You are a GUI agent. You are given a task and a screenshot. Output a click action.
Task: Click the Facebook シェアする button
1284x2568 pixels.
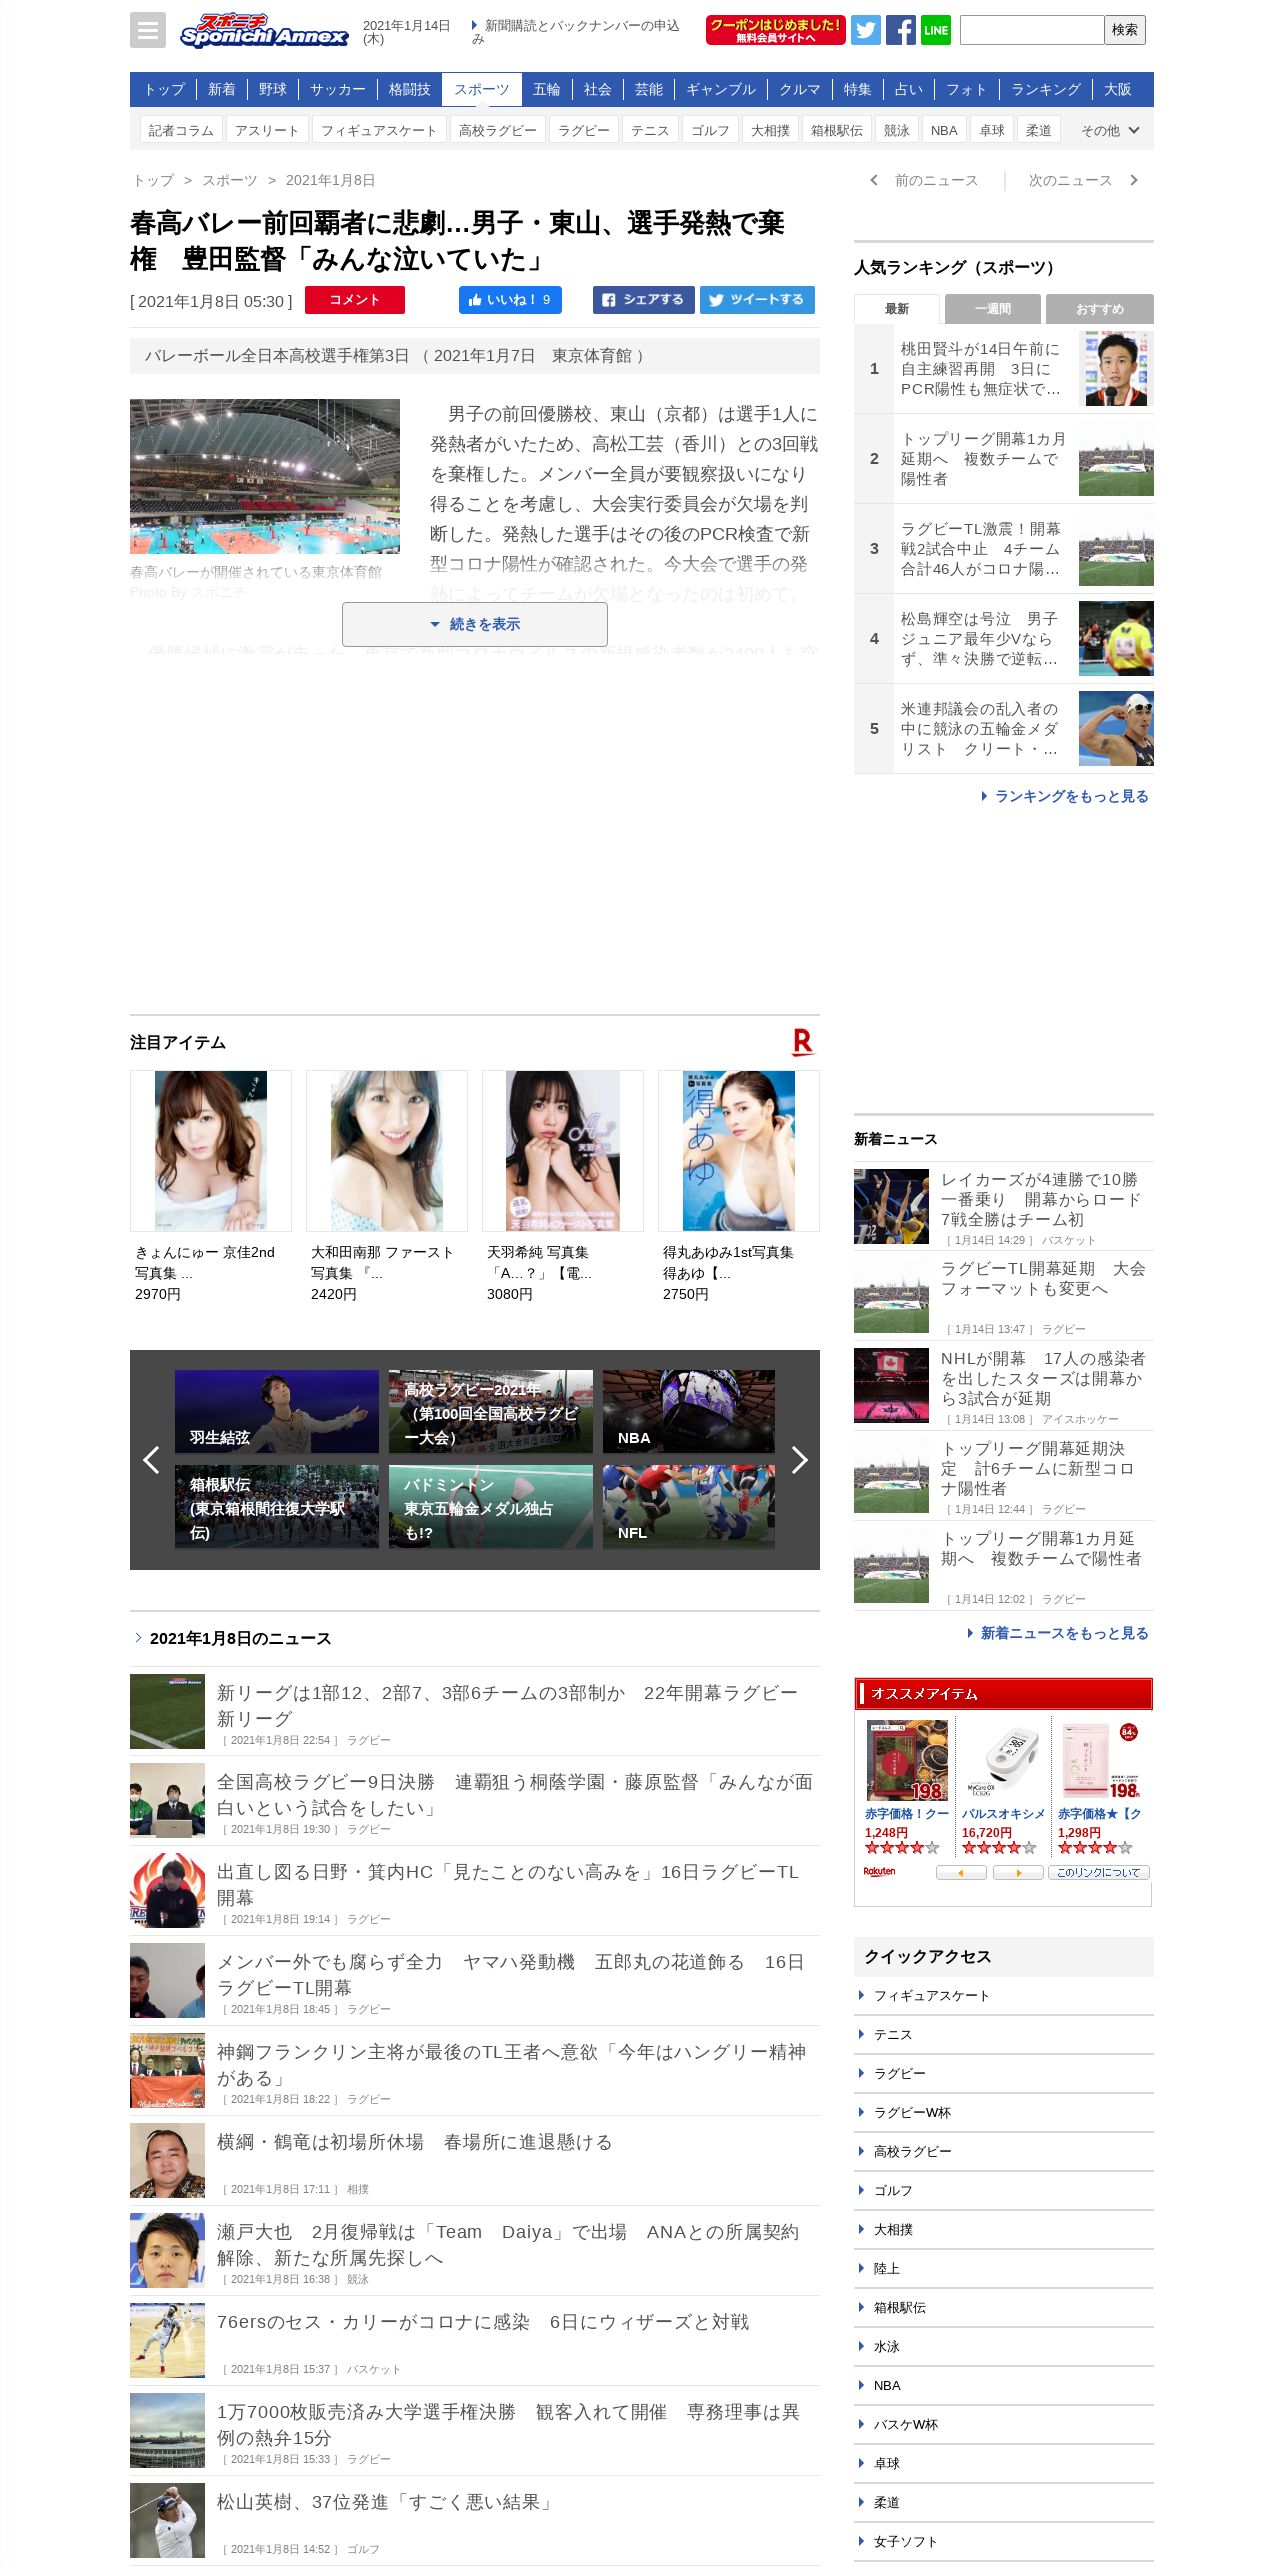pyautogui.click(x=643, y=300)
